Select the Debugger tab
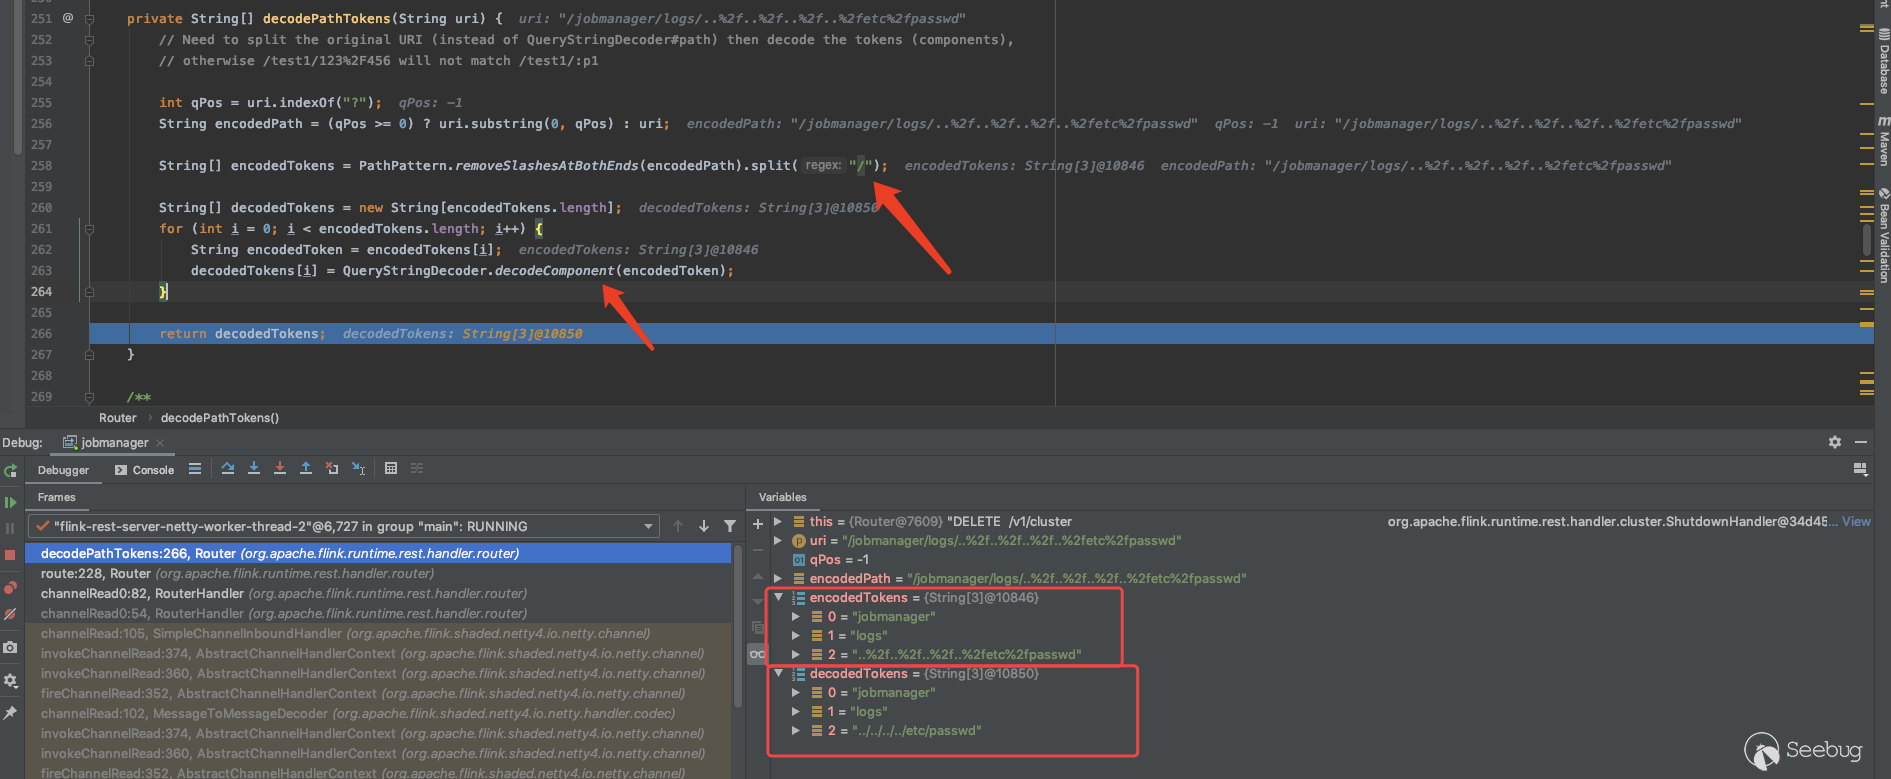This screenshot has width=1891, height=779. 63,470
